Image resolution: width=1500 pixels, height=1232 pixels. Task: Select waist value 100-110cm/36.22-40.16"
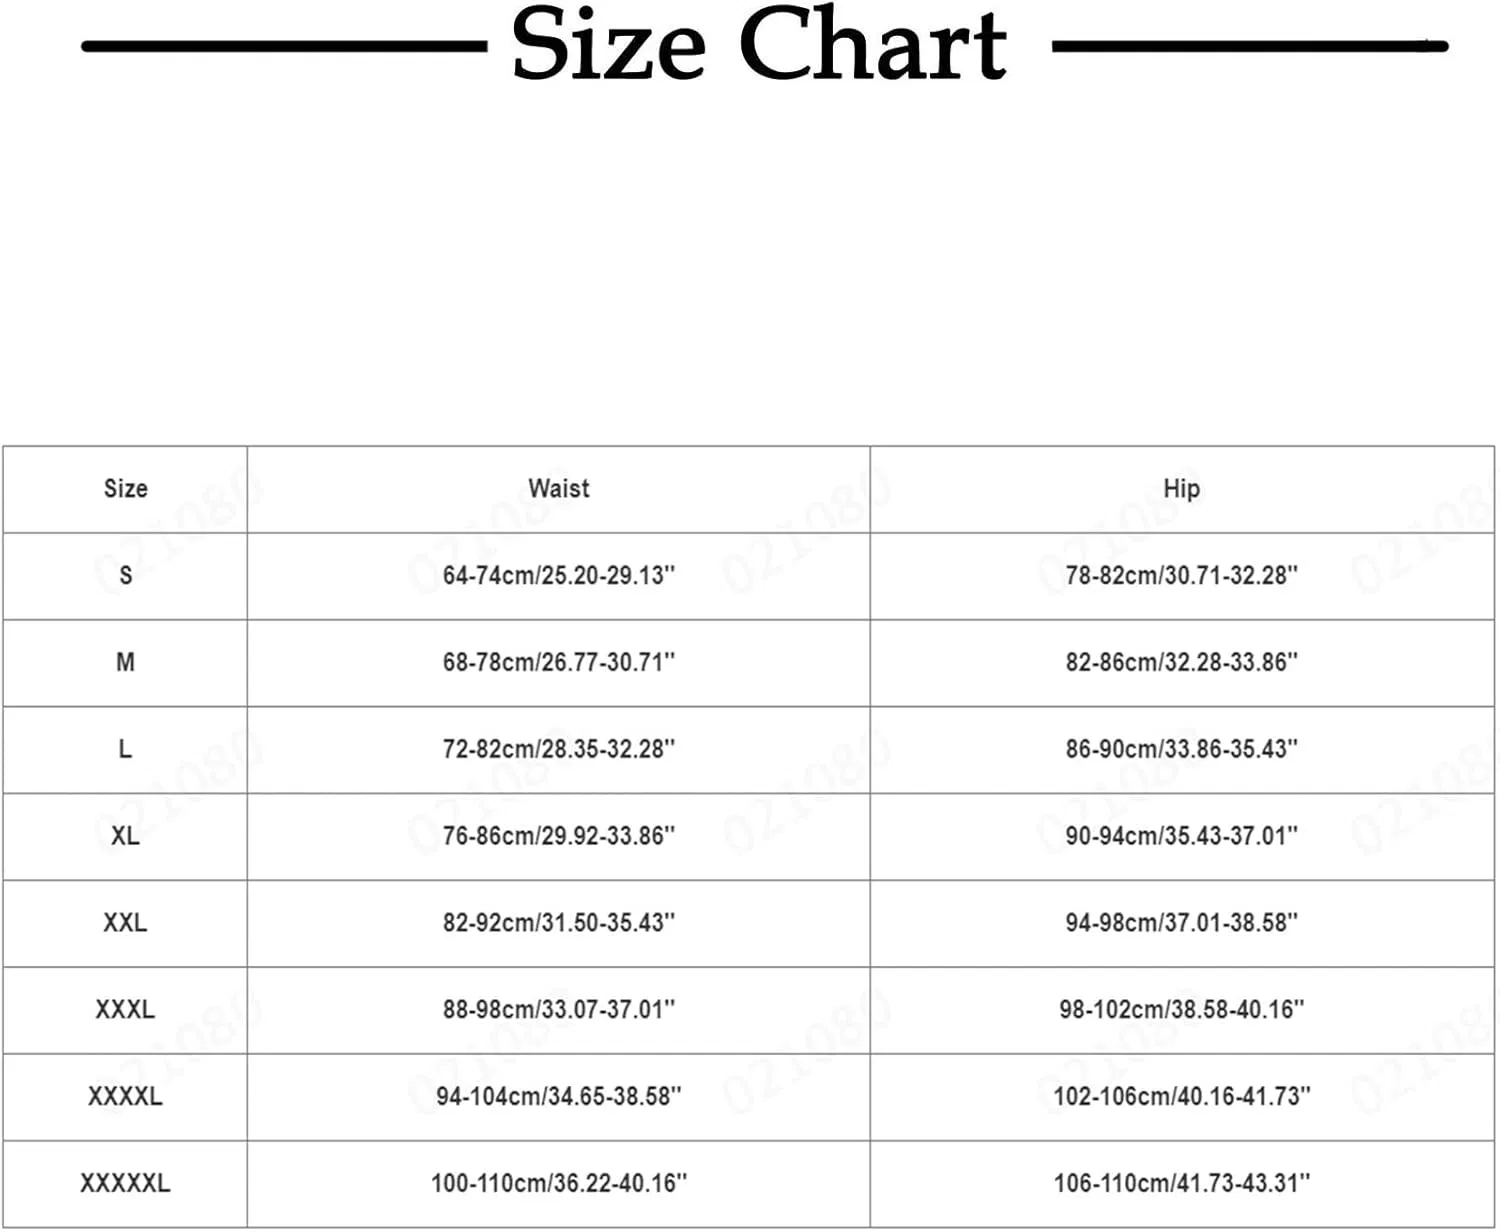pyautogui.click(x=559, y=1183)
